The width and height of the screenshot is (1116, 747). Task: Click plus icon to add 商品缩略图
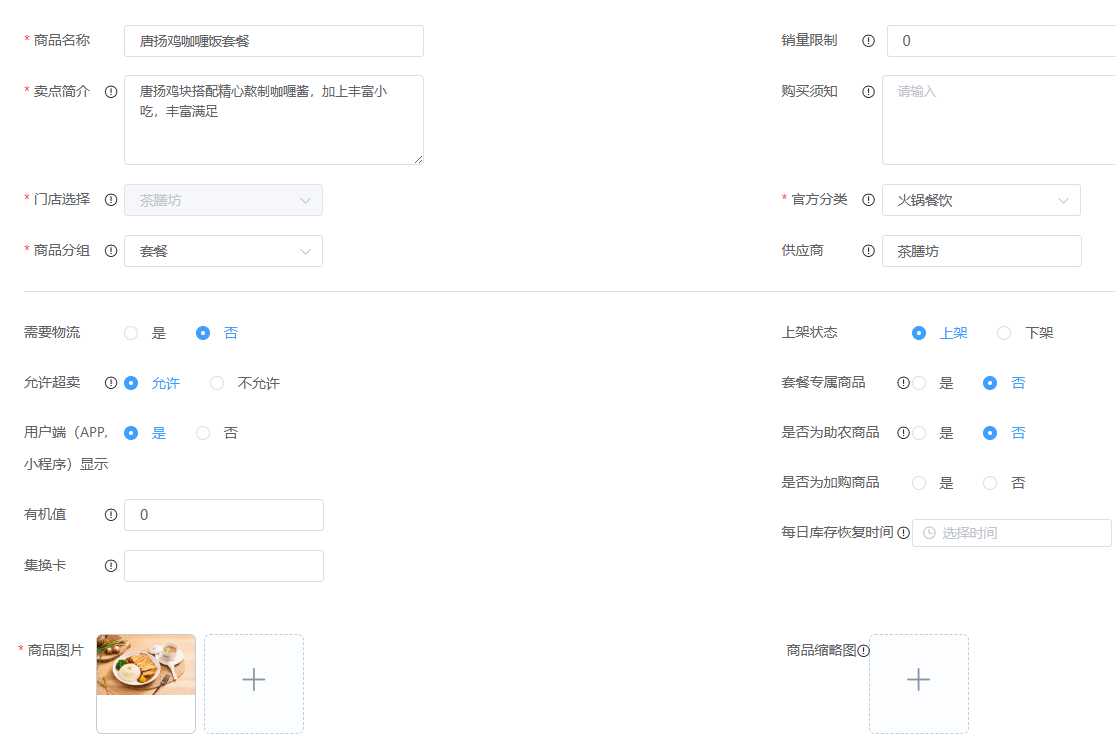(918, 680)
